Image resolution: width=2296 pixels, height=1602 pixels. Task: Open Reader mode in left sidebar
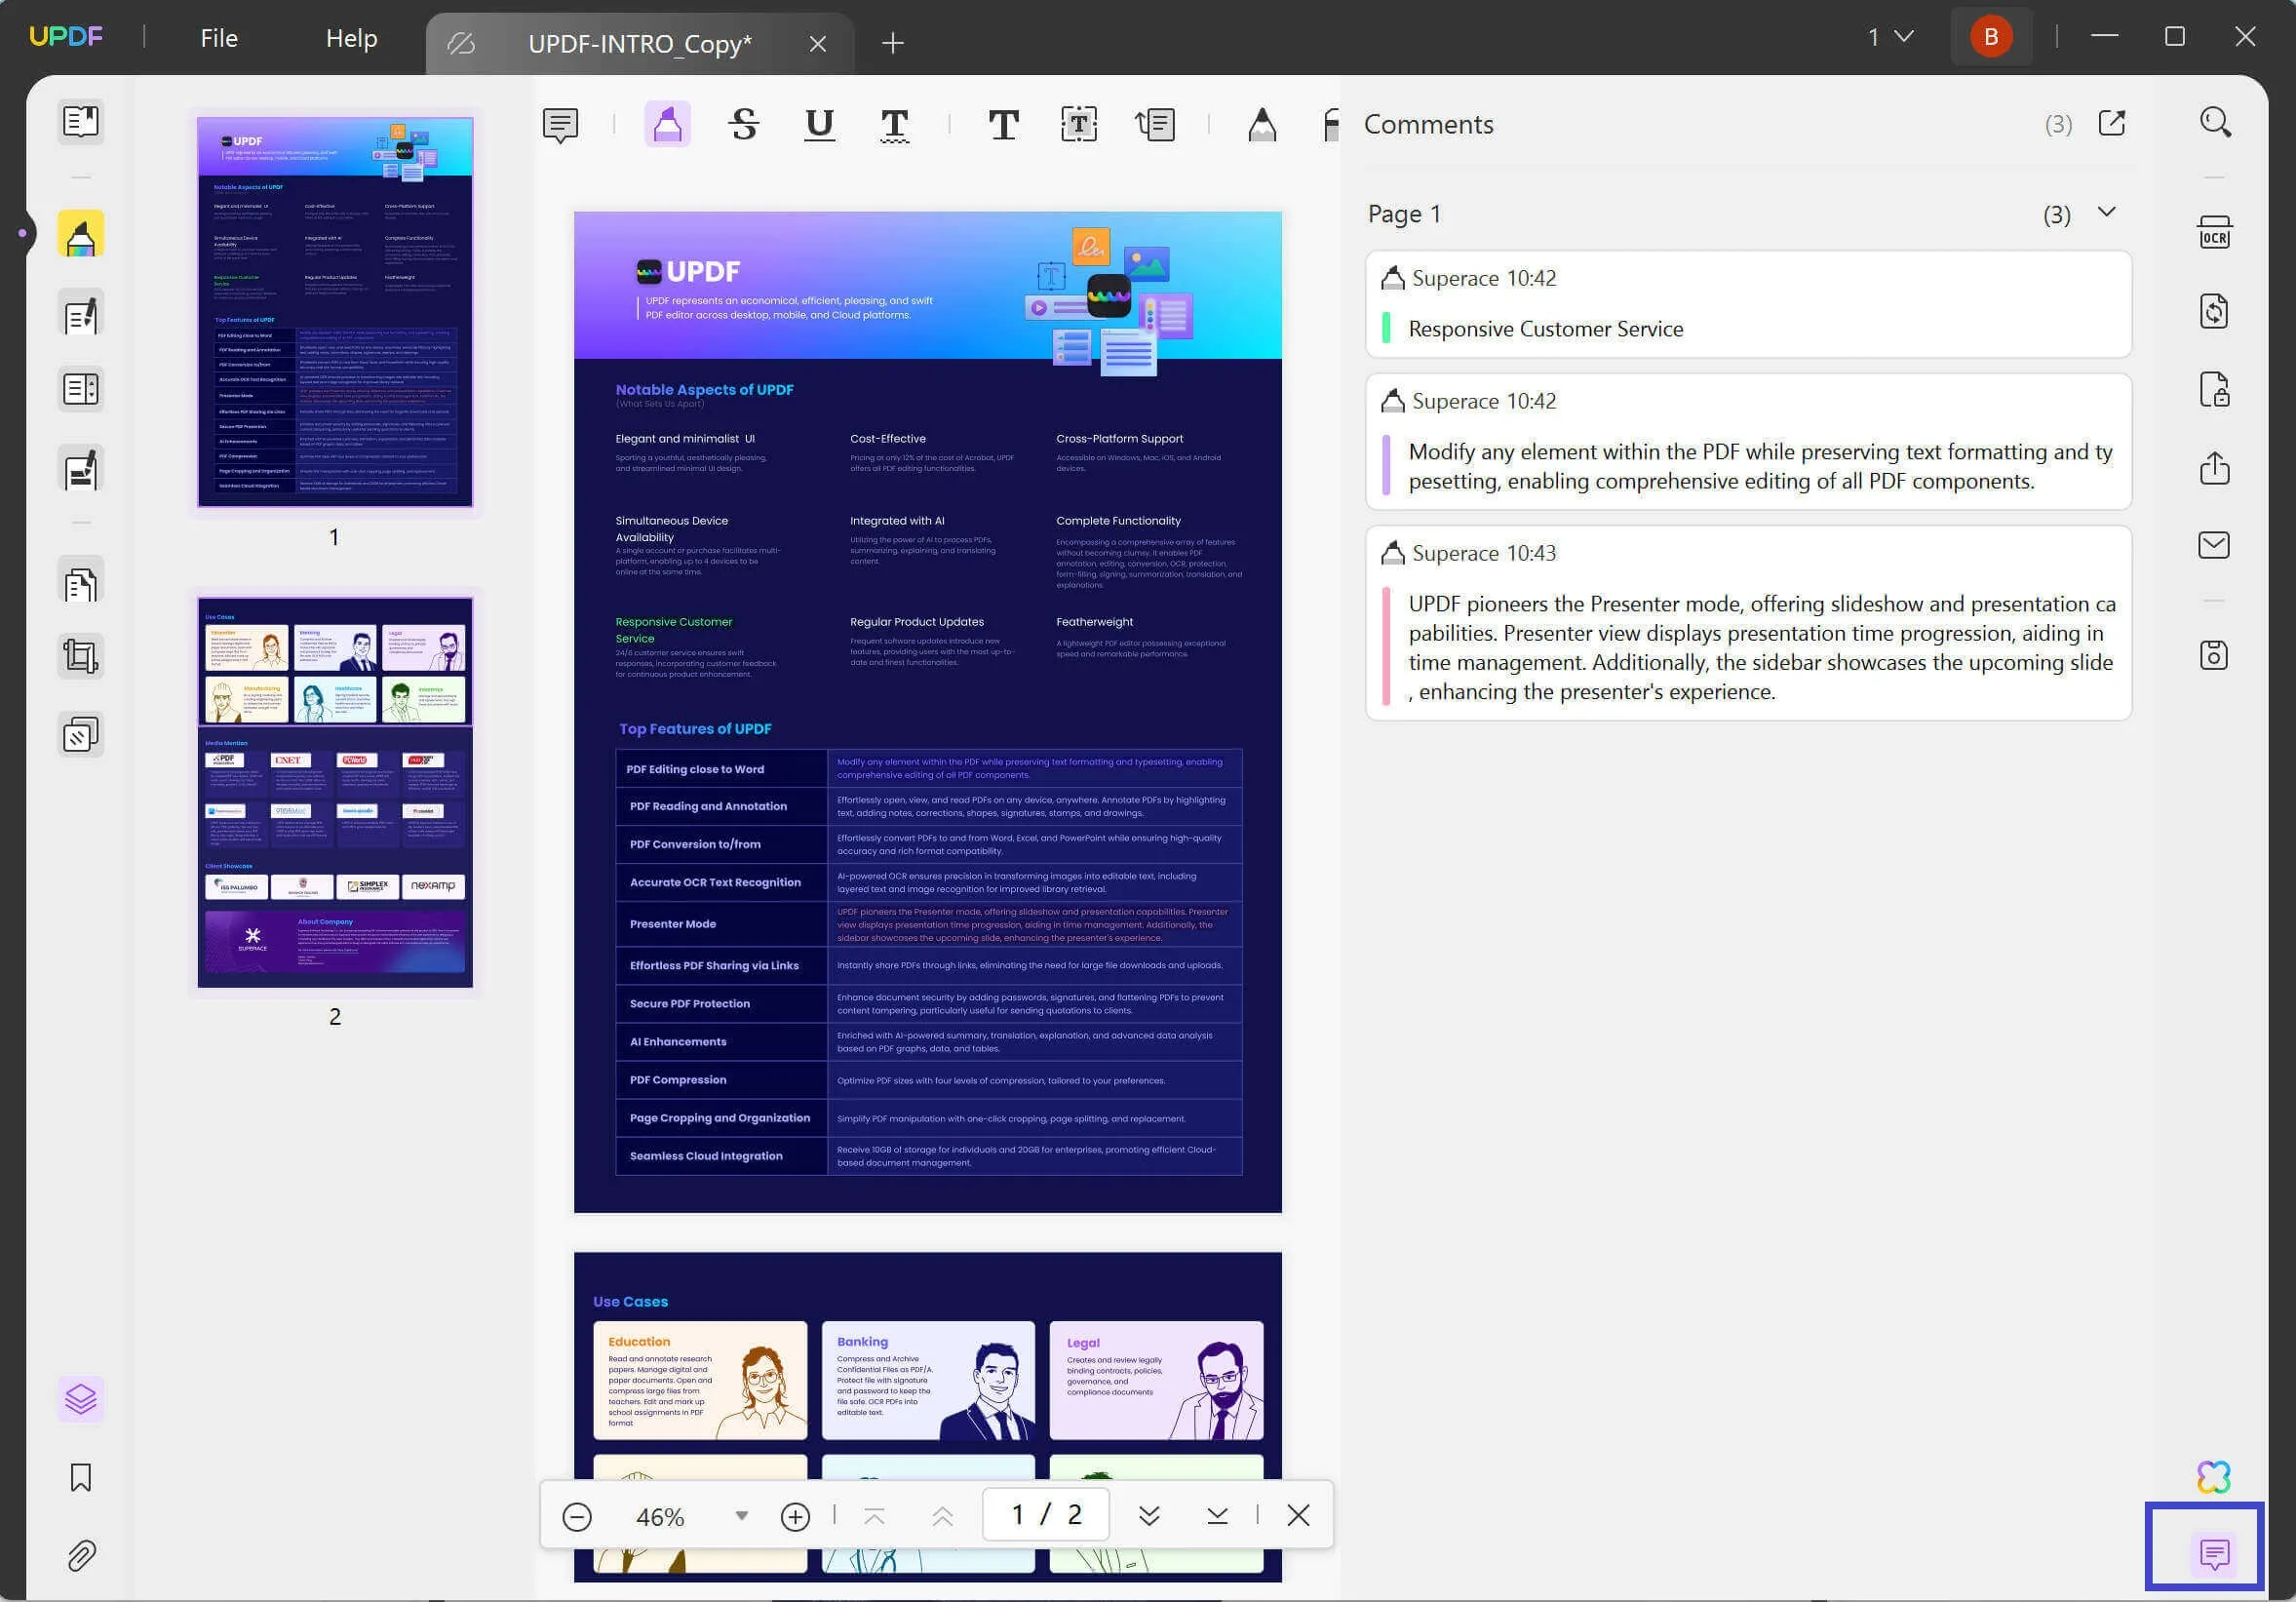81,122
